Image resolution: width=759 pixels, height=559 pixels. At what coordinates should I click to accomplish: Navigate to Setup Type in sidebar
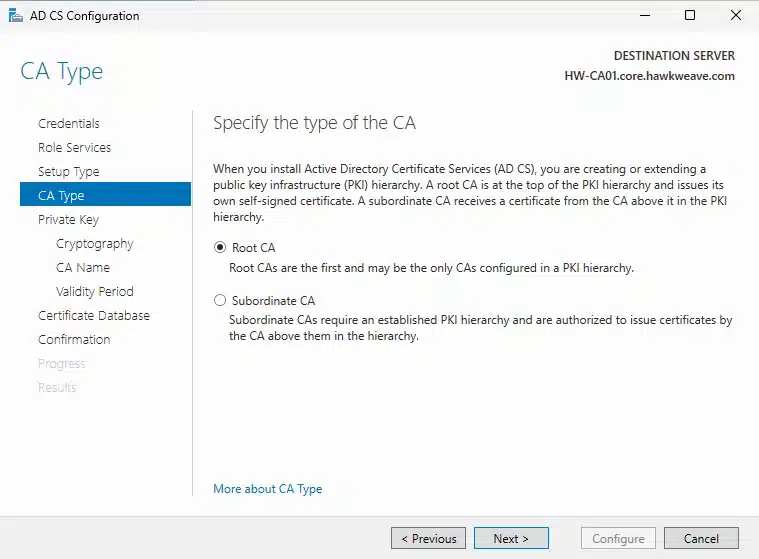69,172
